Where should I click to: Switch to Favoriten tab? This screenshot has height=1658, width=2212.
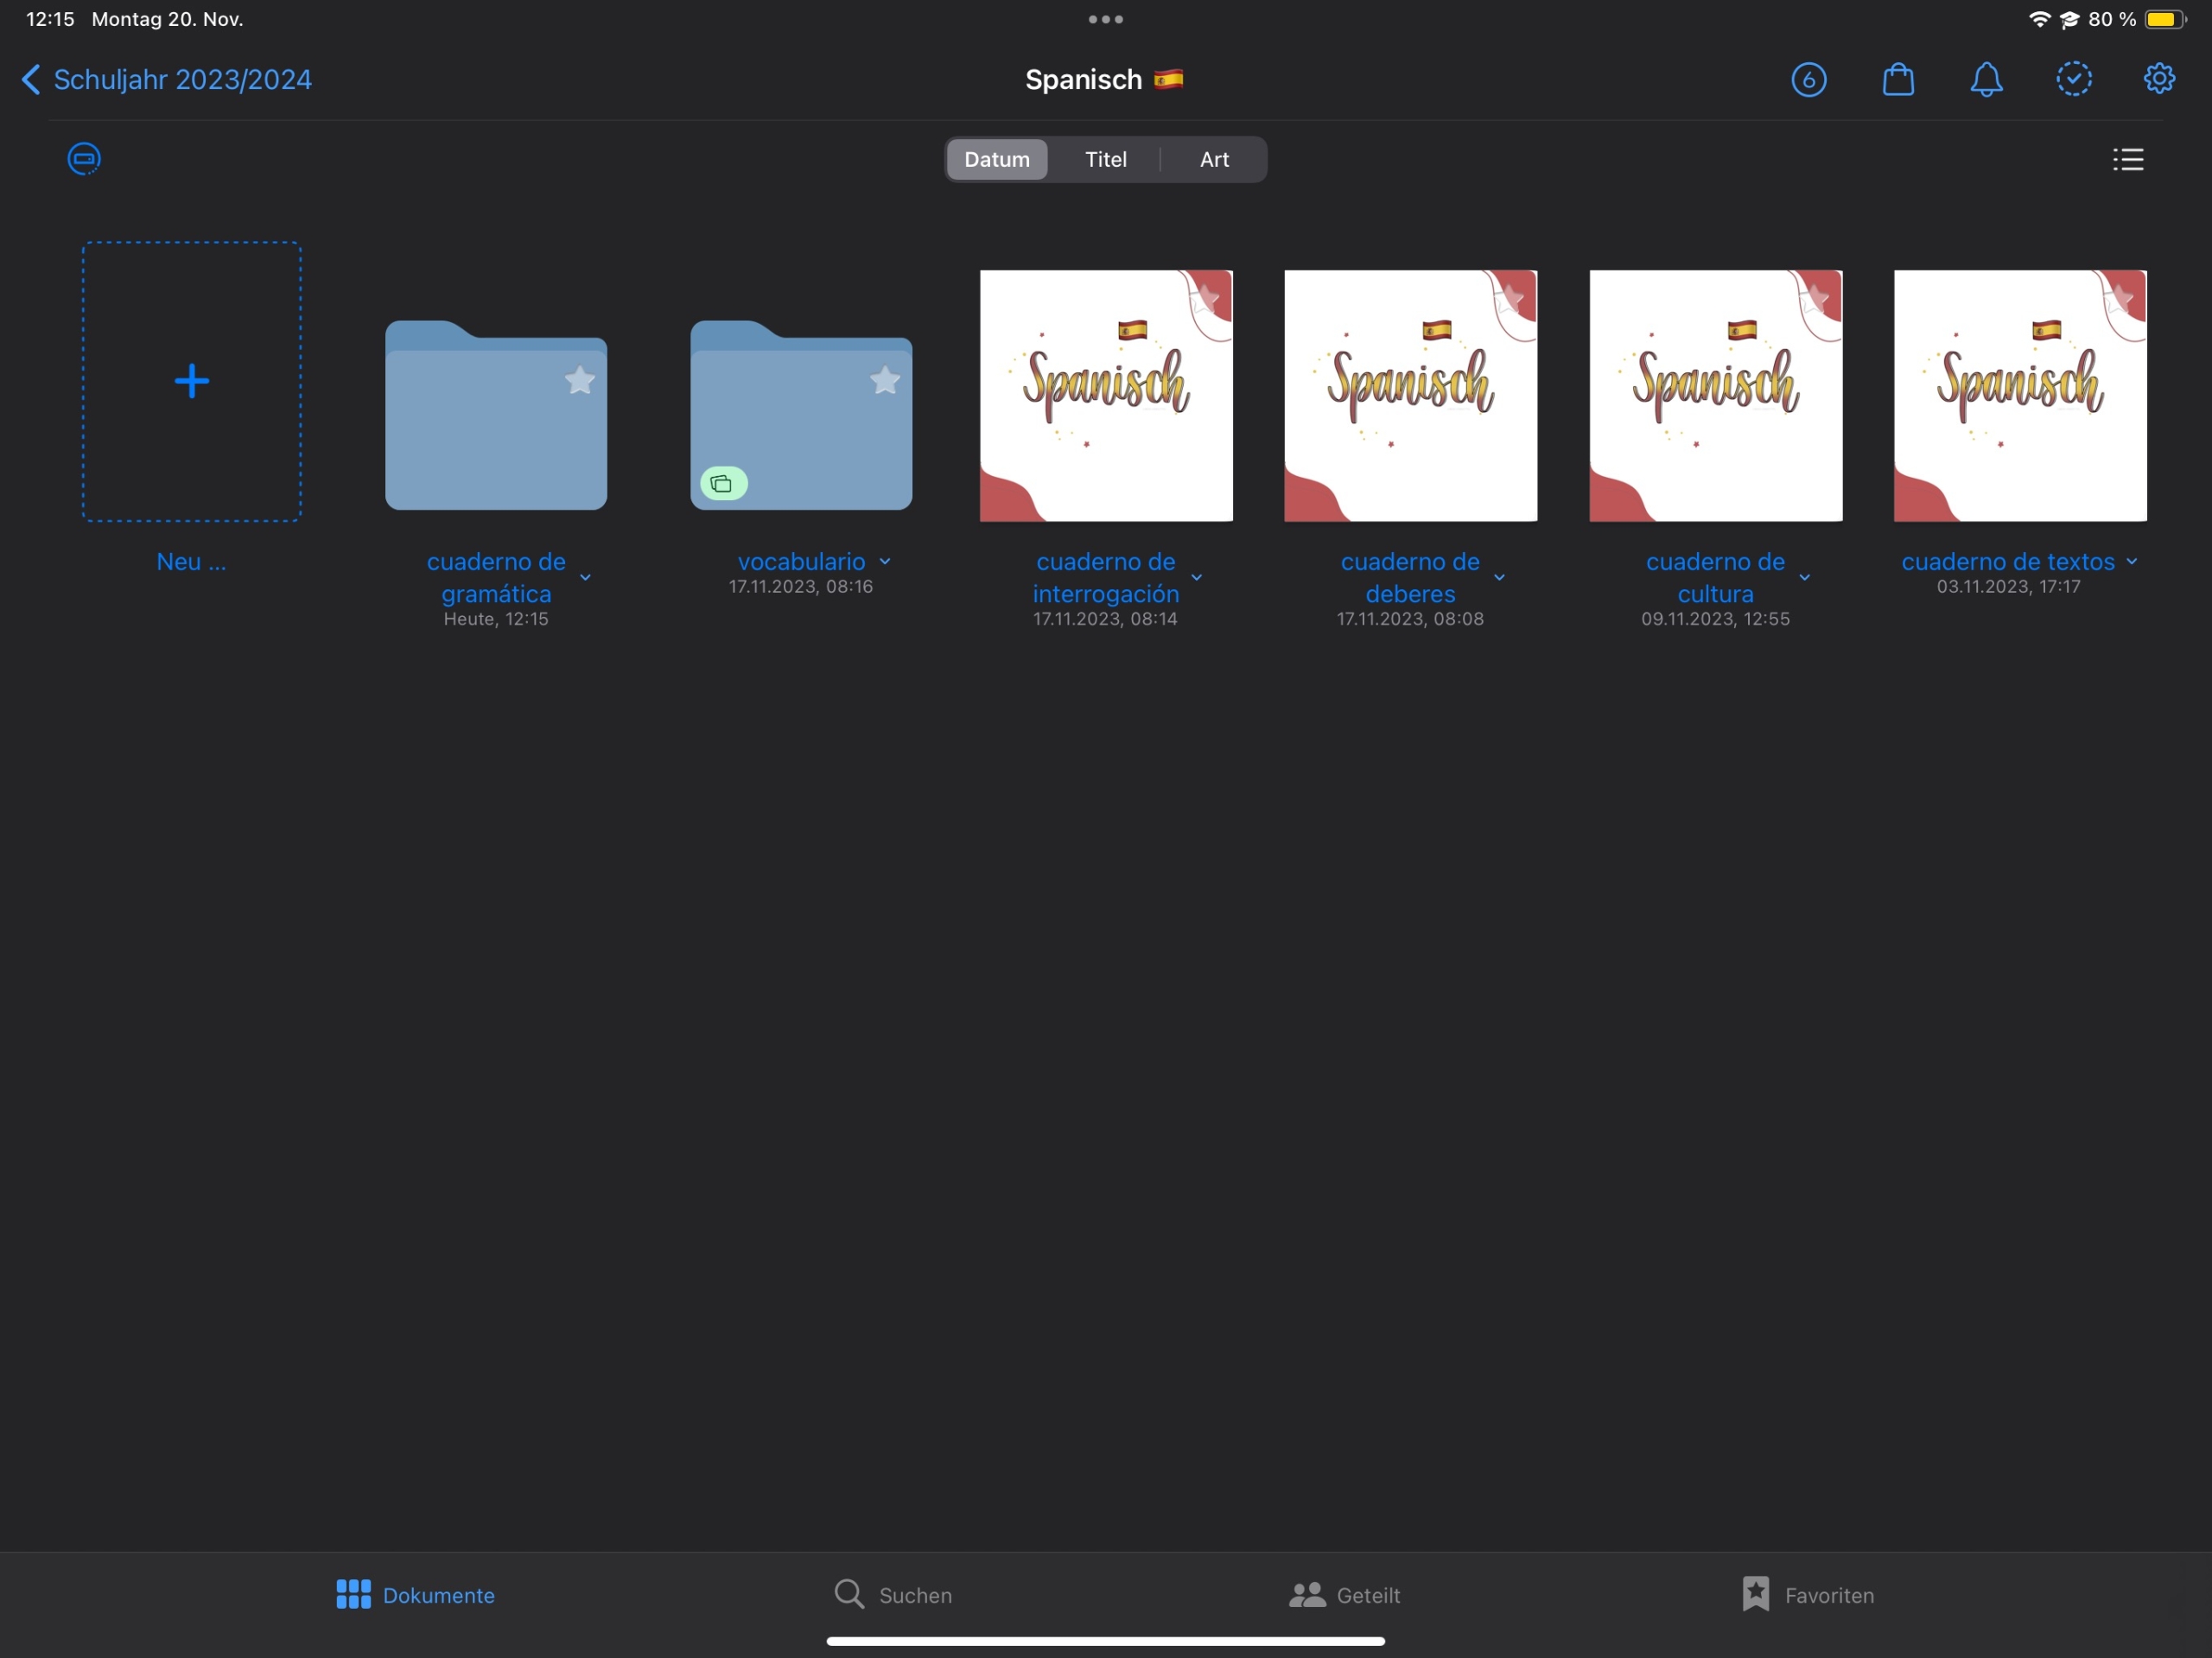pos(1807,1594)
